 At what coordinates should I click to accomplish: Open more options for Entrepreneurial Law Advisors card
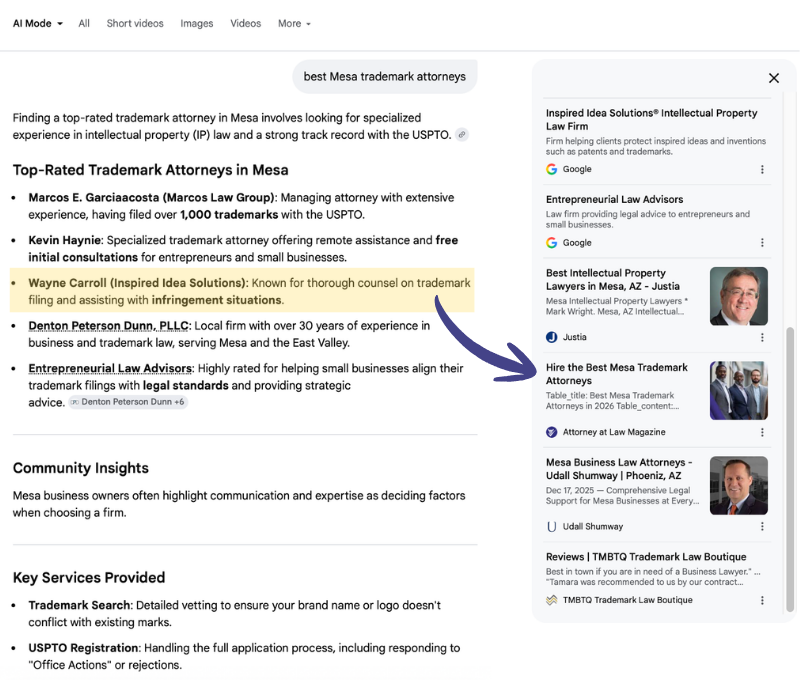(x=762, y=243)
